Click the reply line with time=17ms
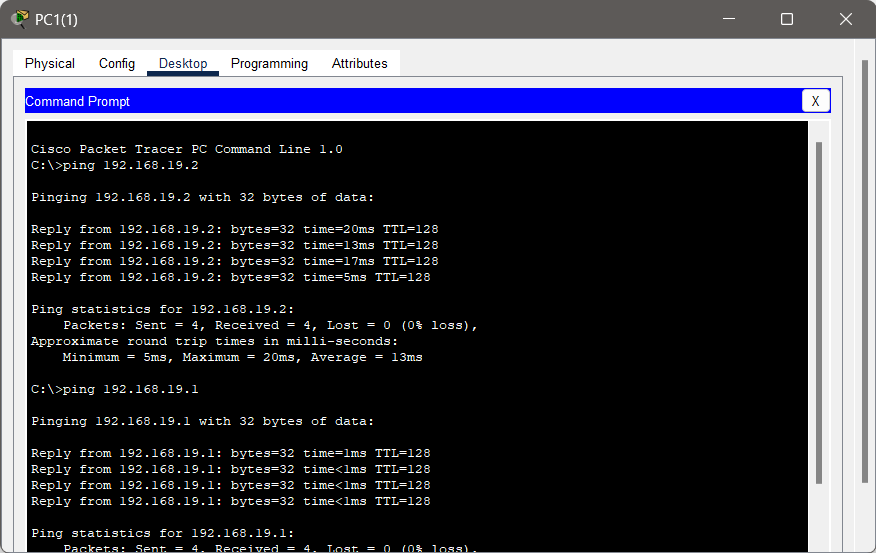 (x=235, y=261)
